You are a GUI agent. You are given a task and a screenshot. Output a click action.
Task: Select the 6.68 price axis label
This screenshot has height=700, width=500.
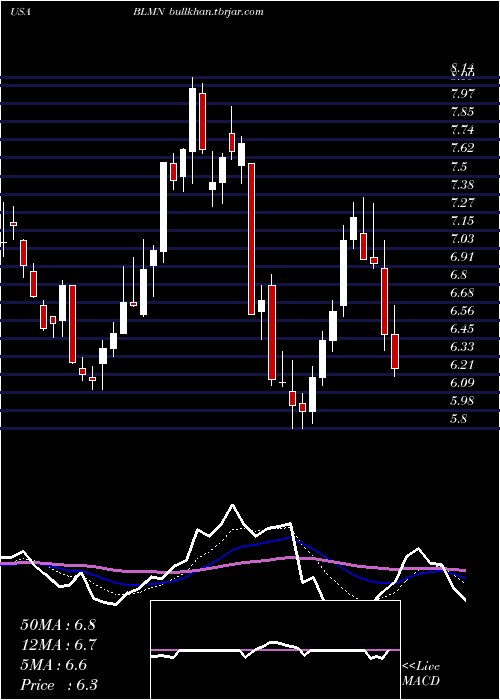tap(462, 292)
